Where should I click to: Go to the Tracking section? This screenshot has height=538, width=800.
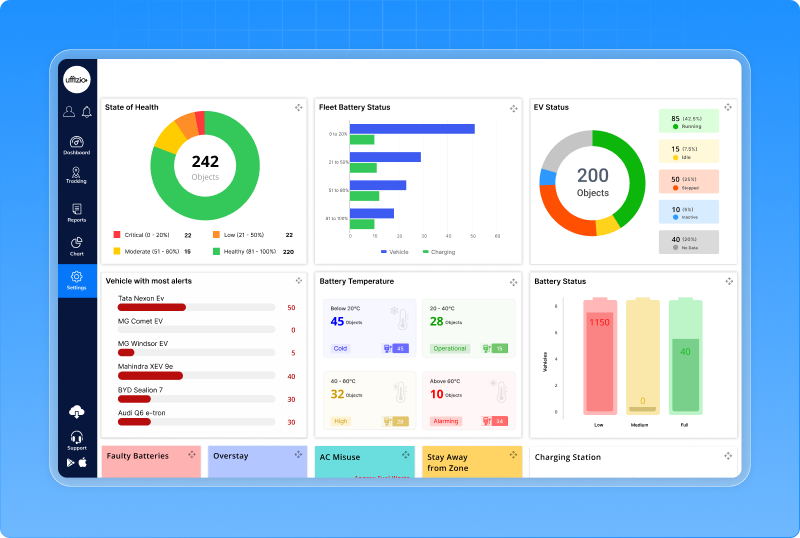pyautogui.click(x=77, y=176)
